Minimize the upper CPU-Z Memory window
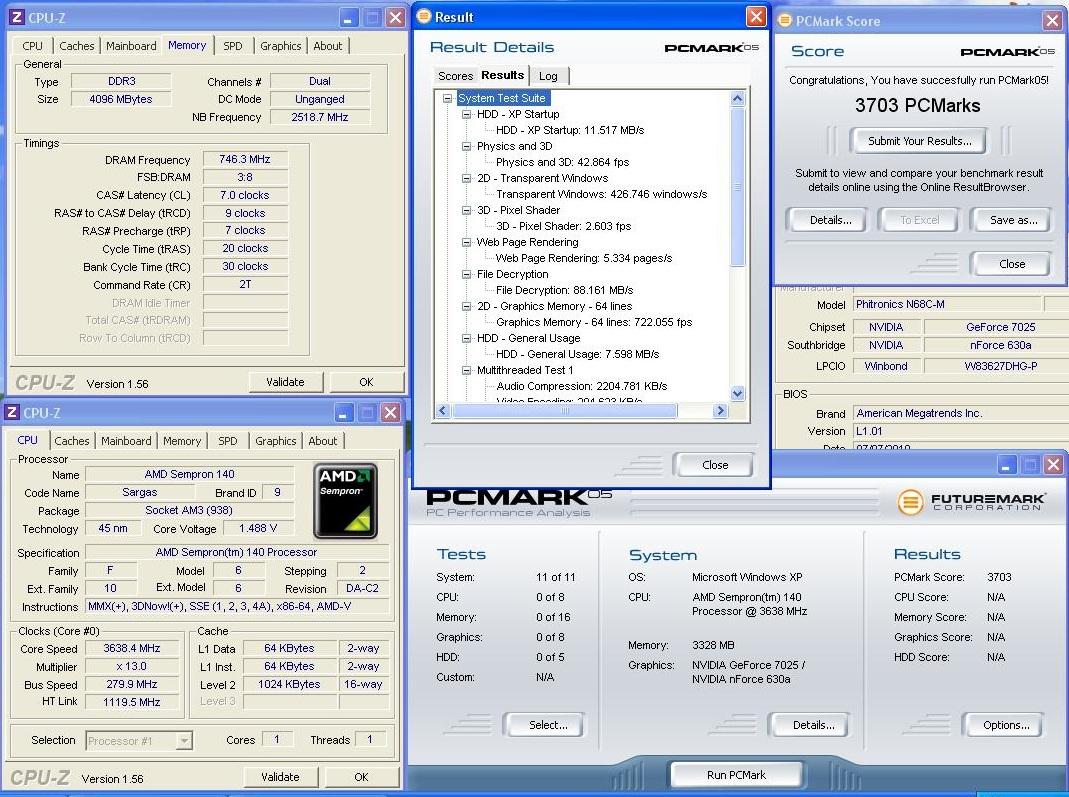Viewport: 1069px width, 797px height. point(348,18)
